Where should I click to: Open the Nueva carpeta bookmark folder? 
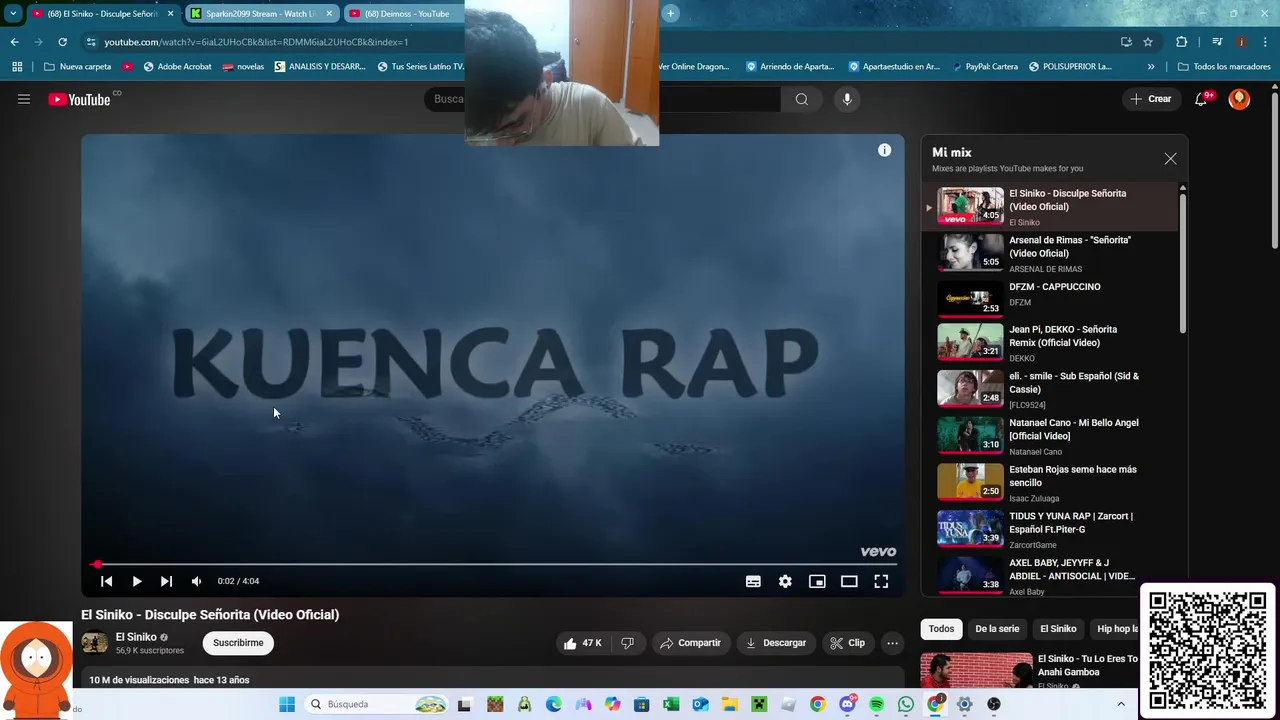[x=78, y=67]
